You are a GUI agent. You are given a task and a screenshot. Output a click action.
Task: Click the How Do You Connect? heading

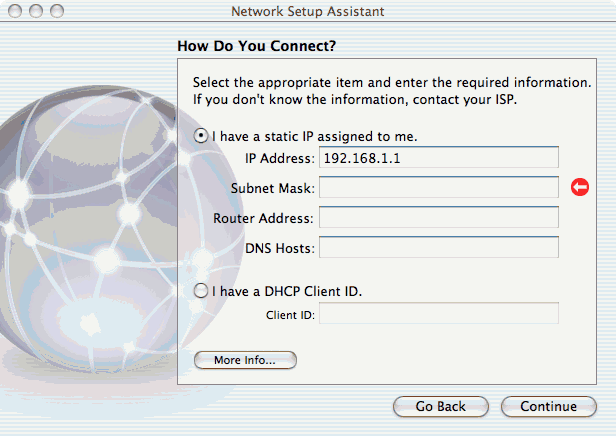coord(257,46)
